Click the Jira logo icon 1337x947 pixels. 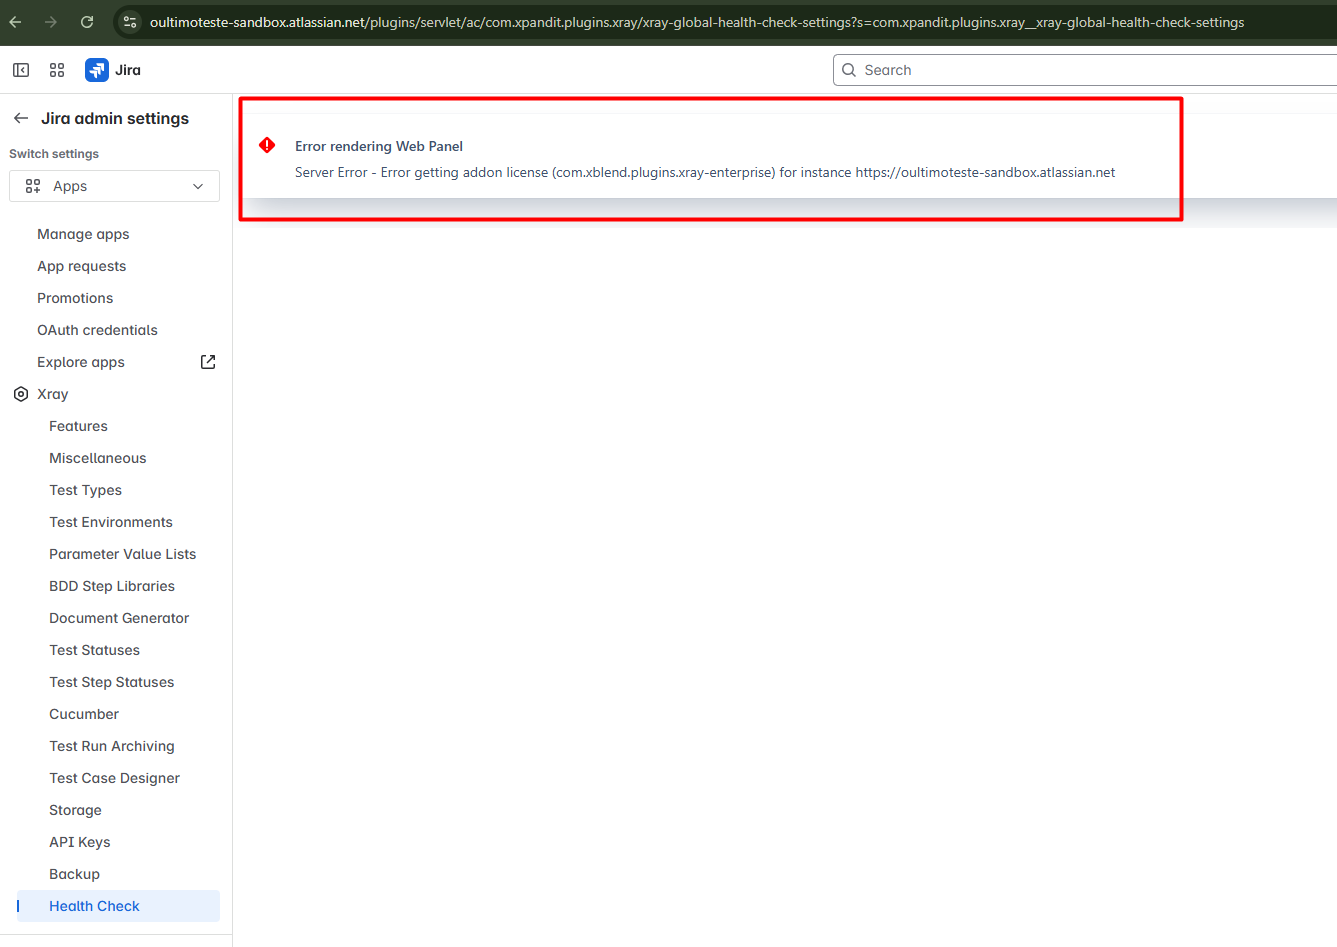[97, 70]
